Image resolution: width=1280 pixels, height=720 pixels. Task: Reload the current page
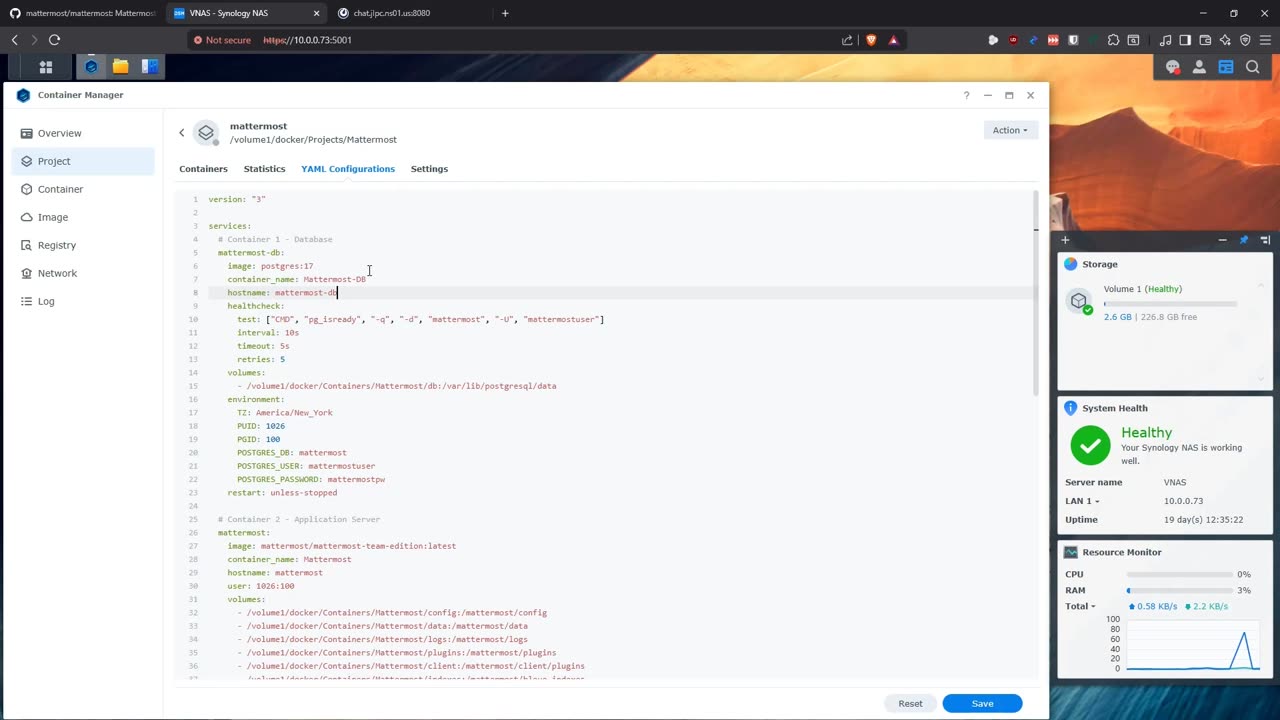[54, 40]
